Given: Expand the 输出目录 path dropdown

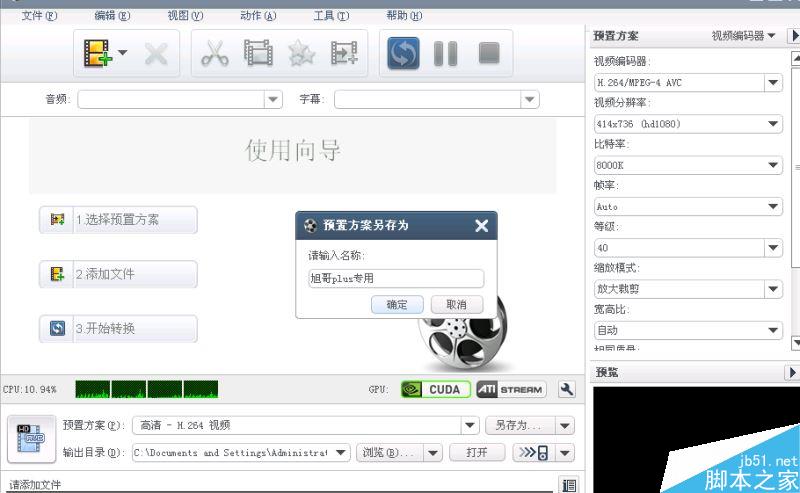Looking at the screenshot, I should [x=341, y=453].
